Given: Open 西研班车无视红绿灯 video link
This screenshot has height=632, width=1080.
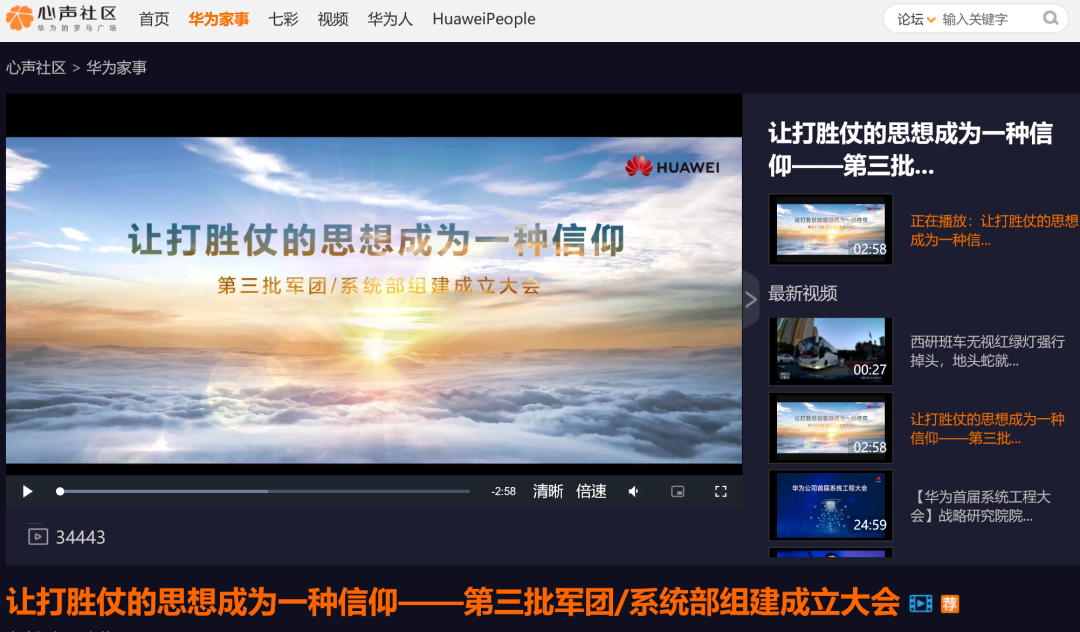Looking at the screenshot, I should (987, 350).
